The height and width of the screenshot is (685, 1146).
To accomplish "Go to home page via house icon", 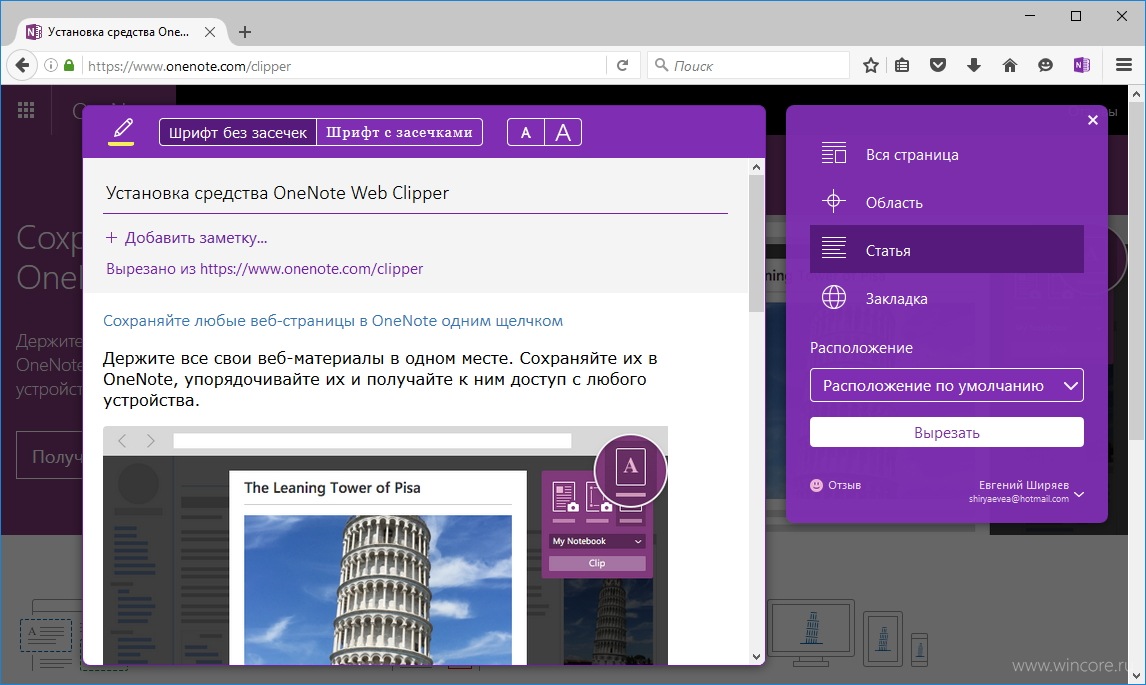I will click(x=1010, y=66).
